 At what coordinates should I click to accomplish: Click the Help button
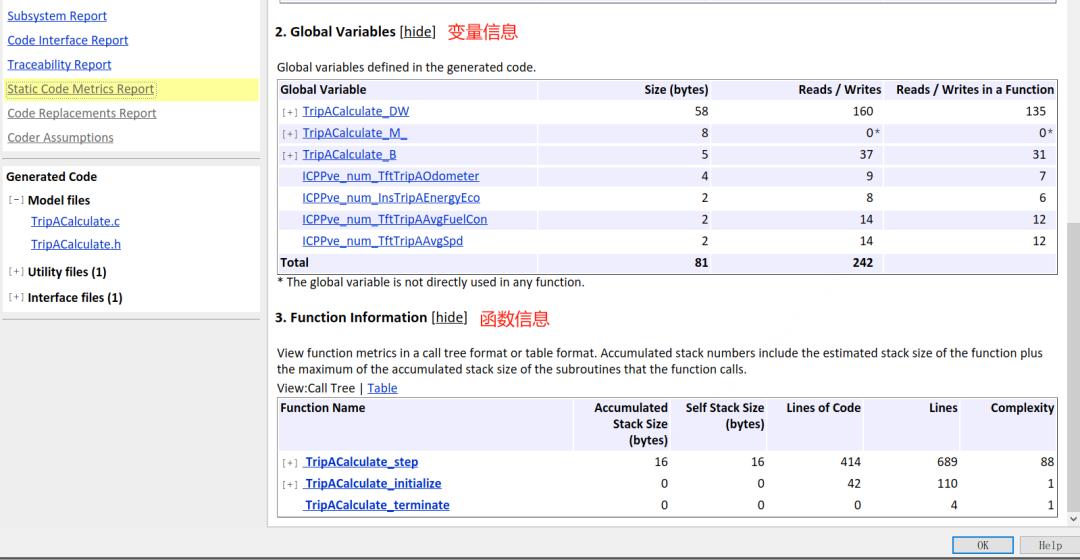tap(1049, 545)
